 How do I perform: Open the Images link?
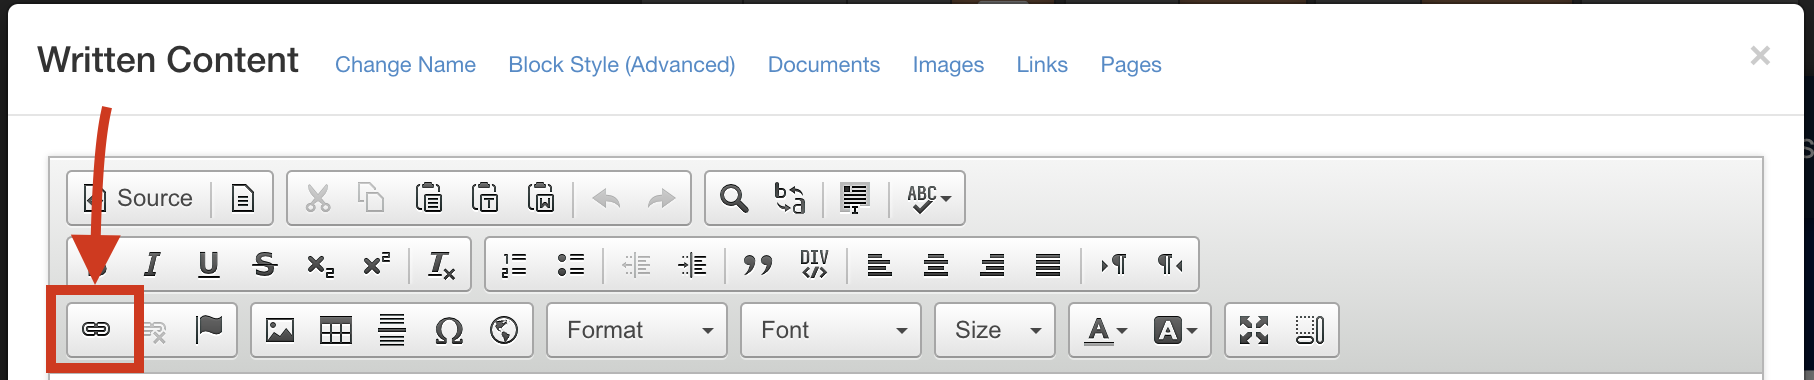point(948,65)
